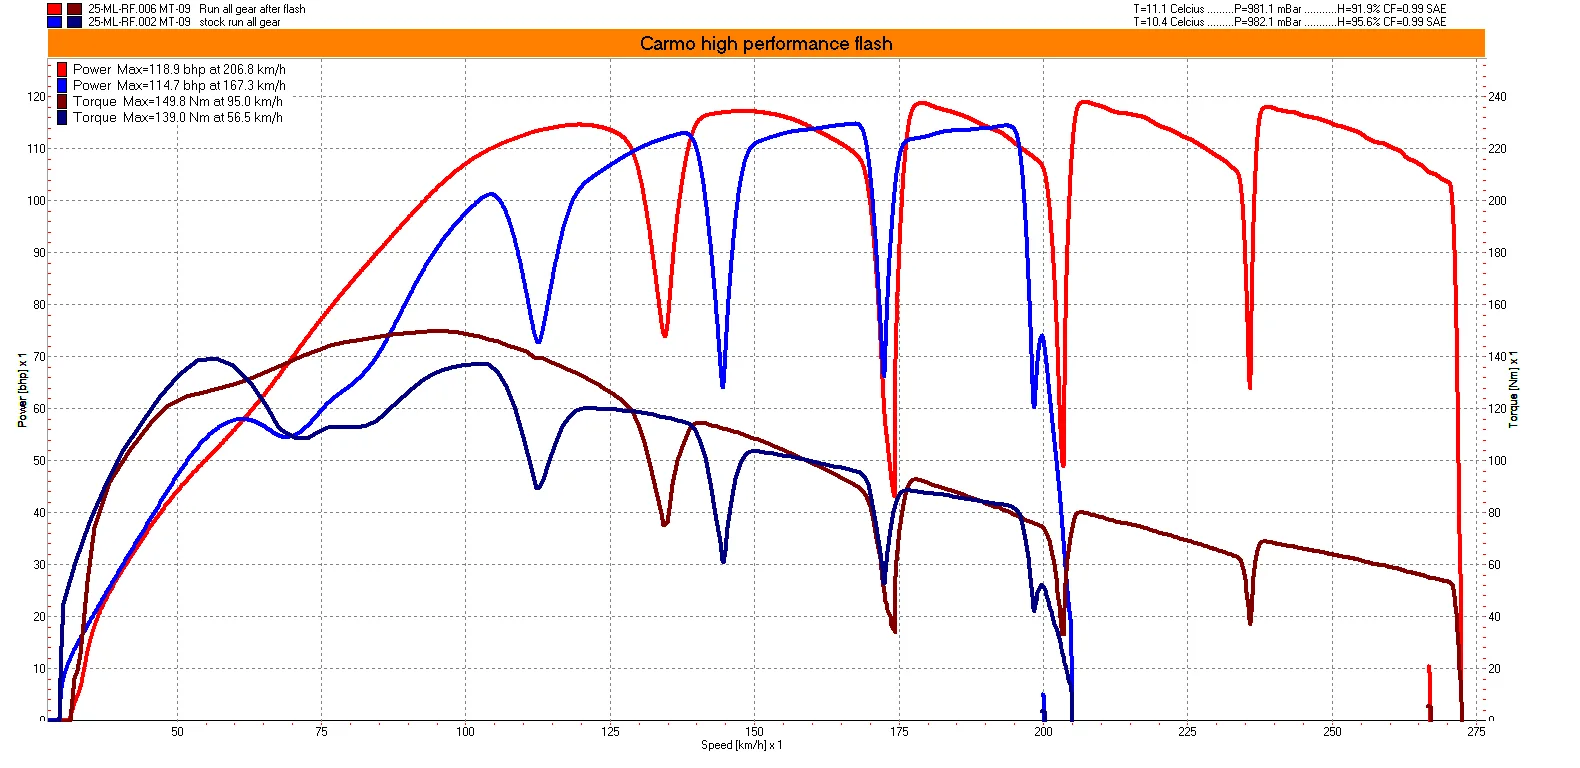
Task: Select the red swatch for Power Max=118.9 bhp
Action: tap(62, 70)
